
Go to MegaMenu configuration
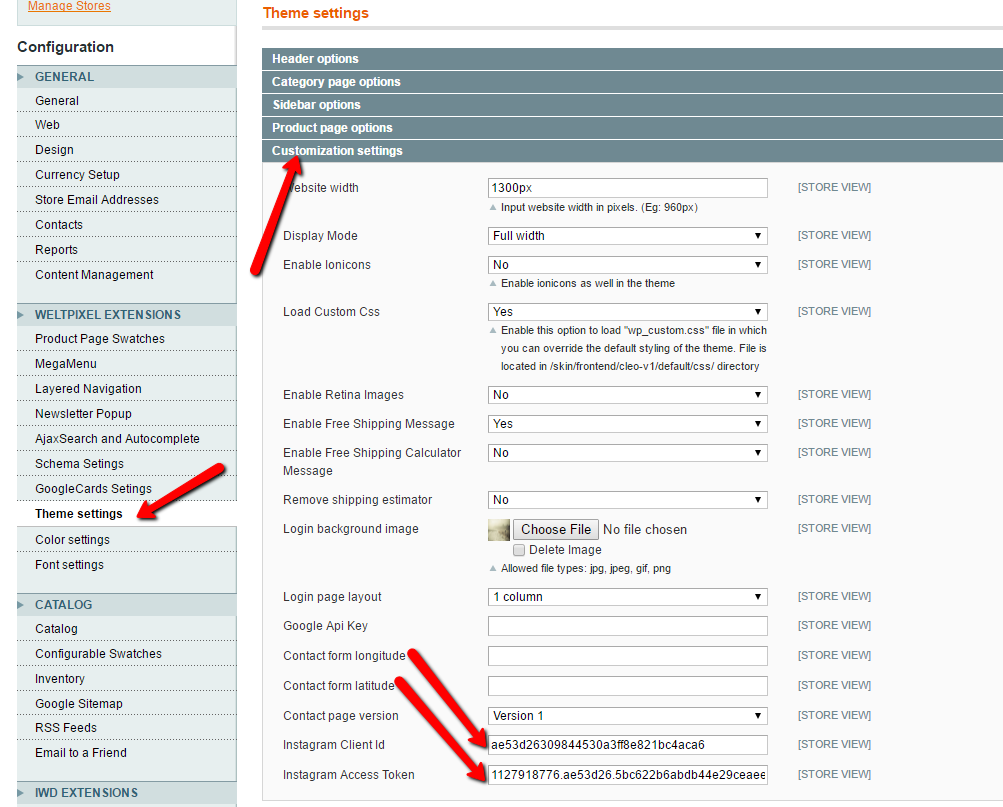66,364
